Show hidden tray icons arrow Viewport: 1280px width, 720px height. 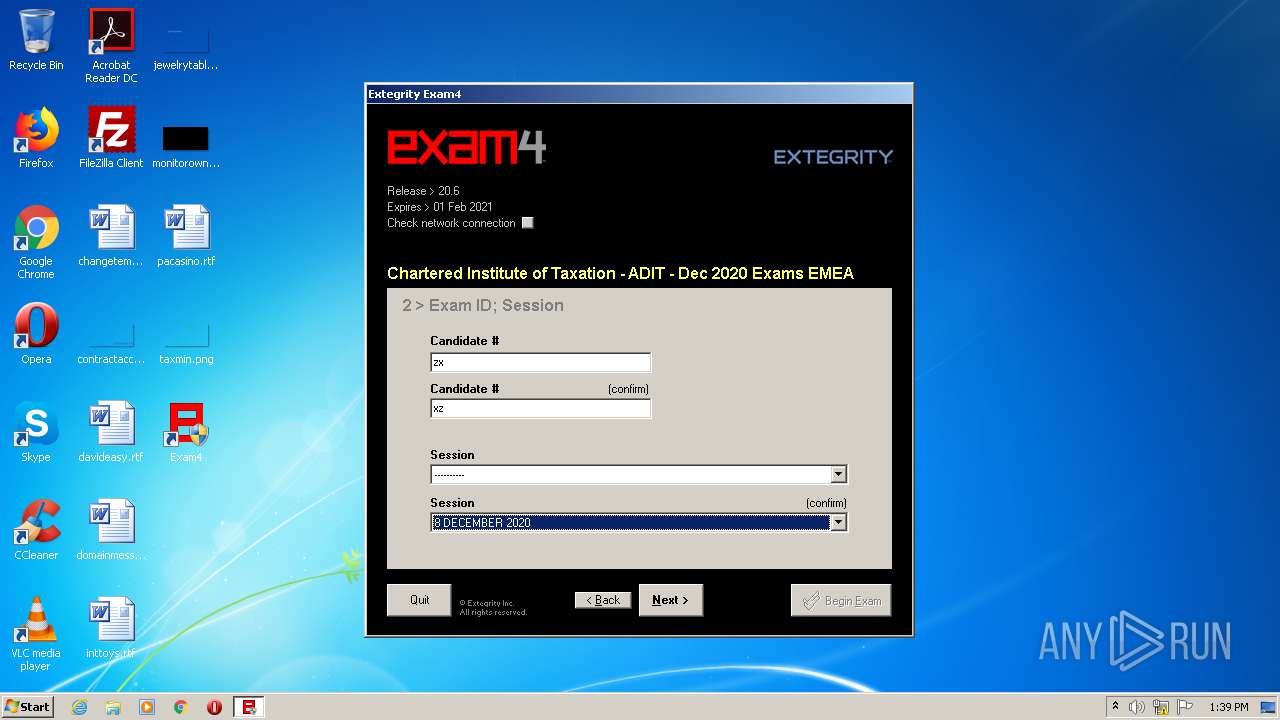point(1115,707)
